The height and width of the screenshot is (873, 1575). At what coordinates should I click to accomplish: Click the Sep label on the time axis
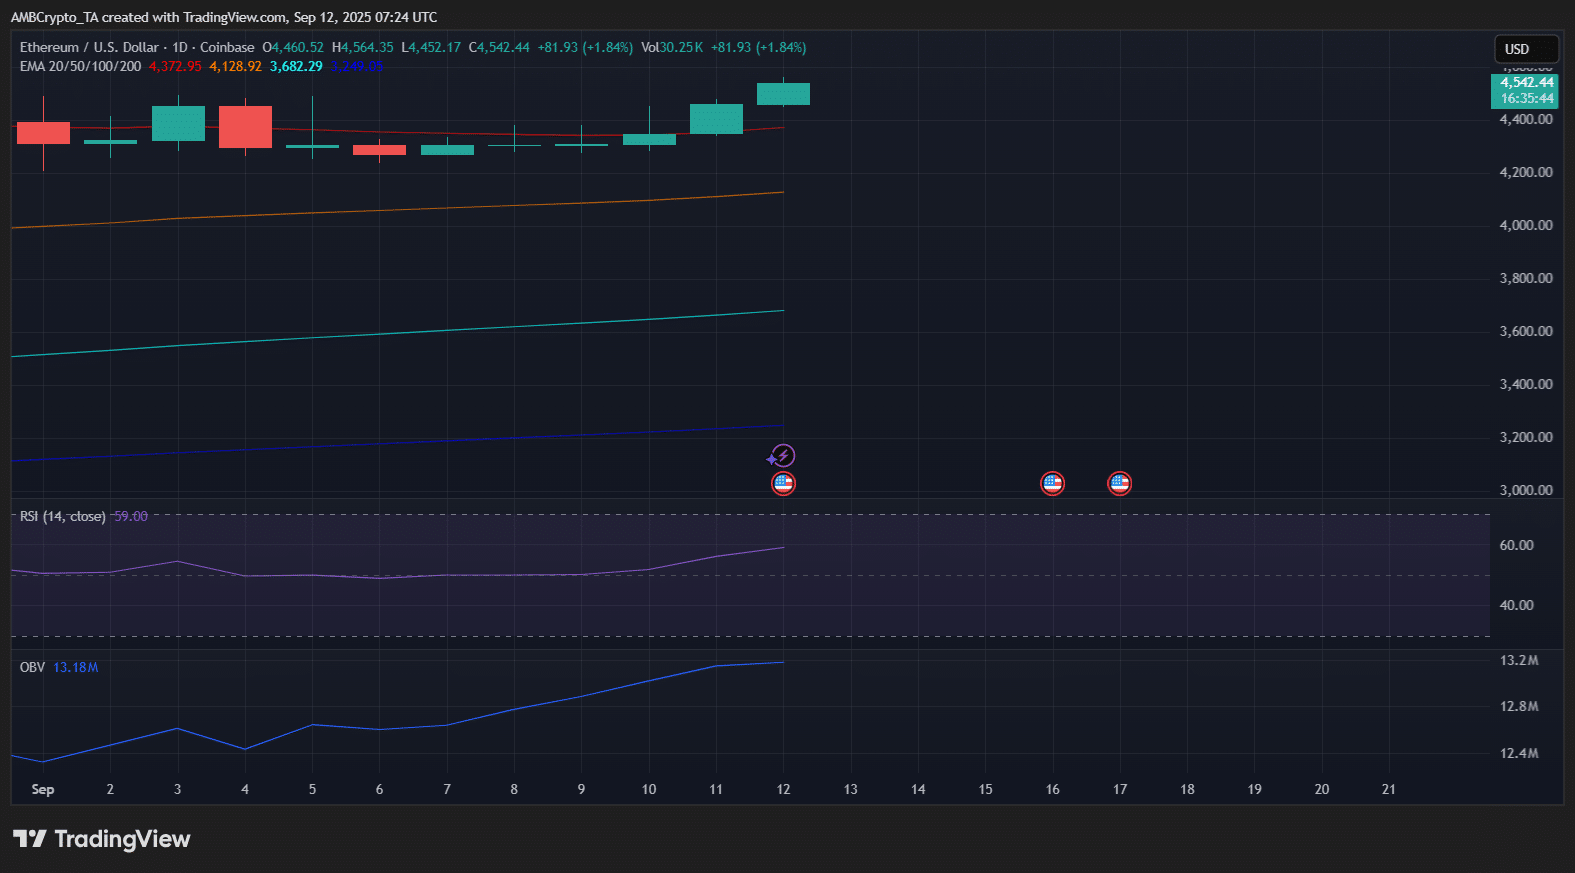pos(43,789)
